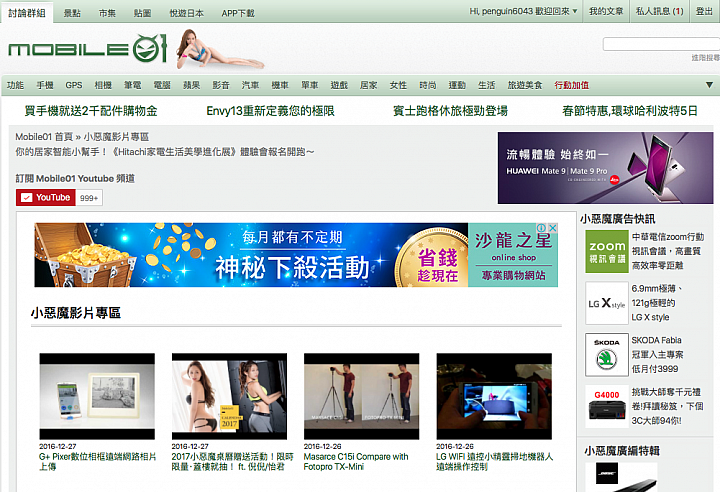Click the Mobile01 logo

pos(87,49)
